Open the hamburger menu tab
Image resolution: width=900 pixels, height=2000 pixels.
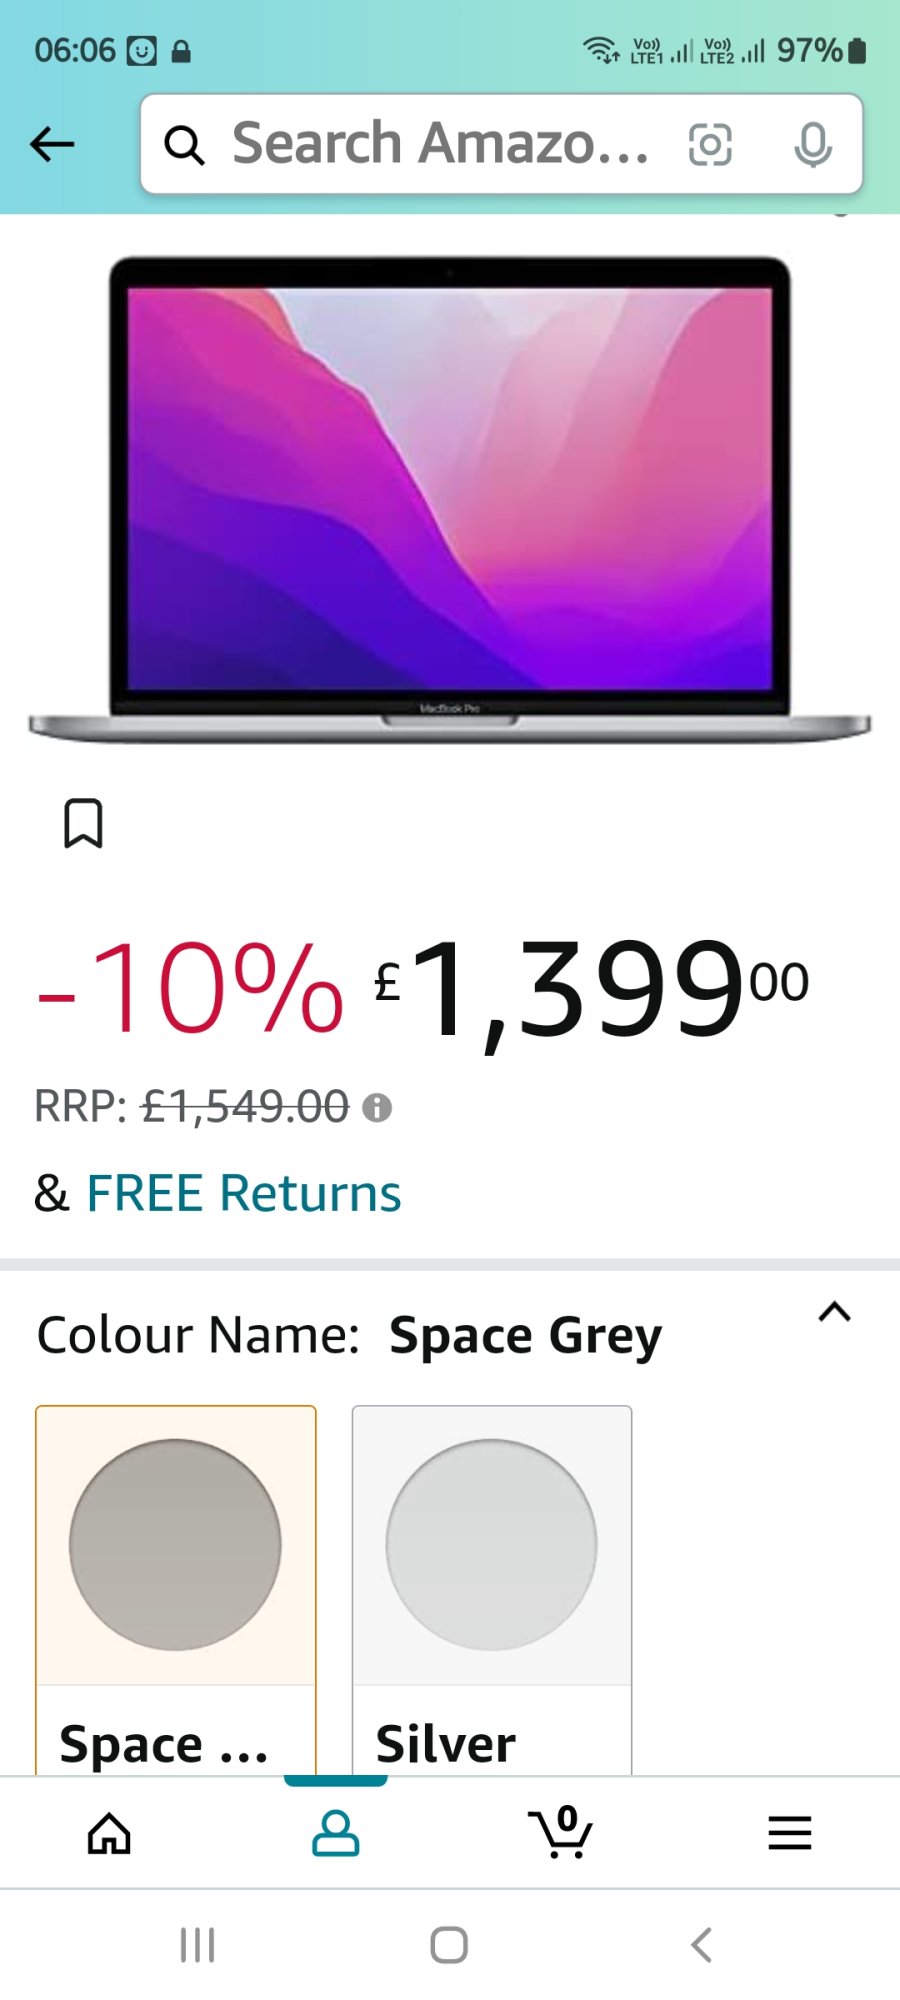(x=789, y=1833)
